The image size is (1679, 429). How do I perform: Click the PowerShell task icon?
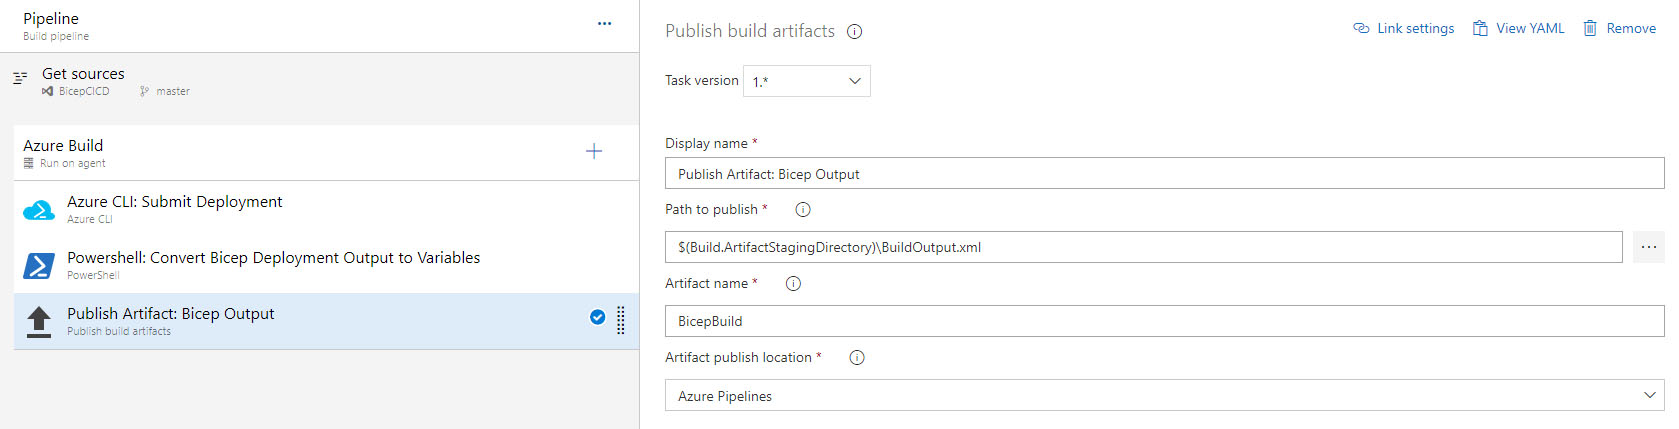(x=39, y=265)
